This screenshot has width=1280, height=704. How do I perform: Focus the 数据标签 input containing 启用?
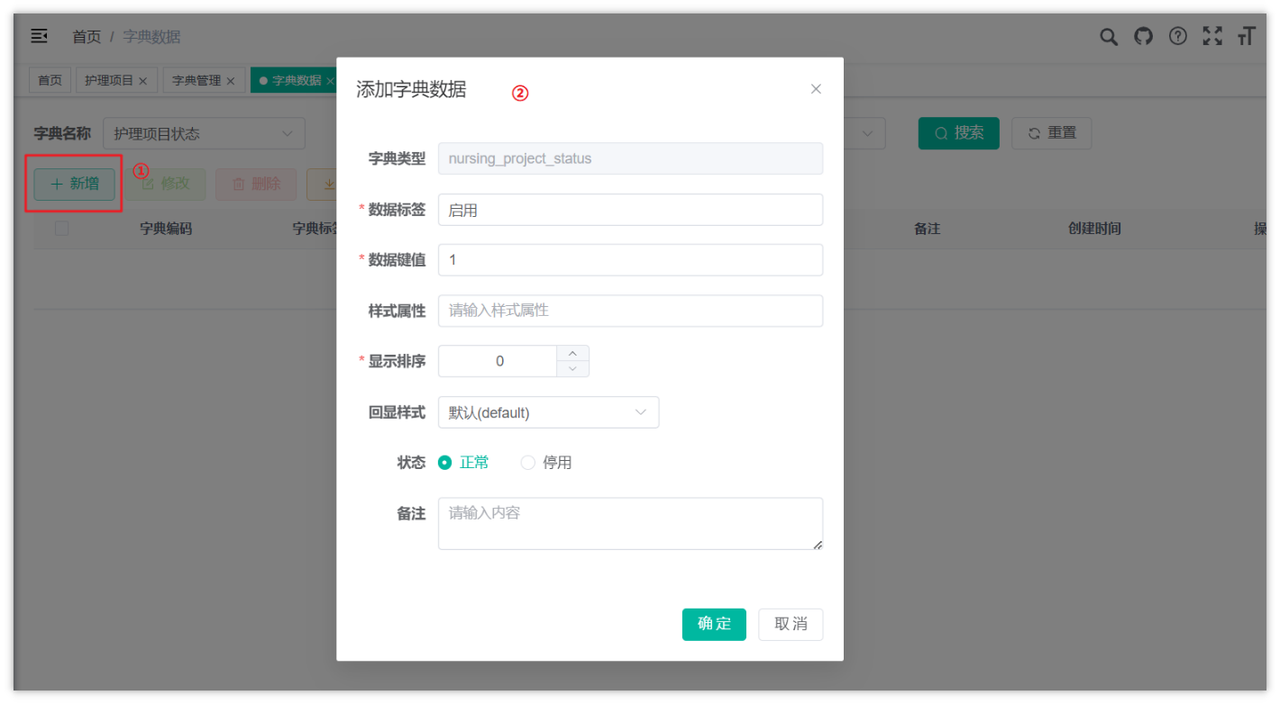click(x=630, y=210)
